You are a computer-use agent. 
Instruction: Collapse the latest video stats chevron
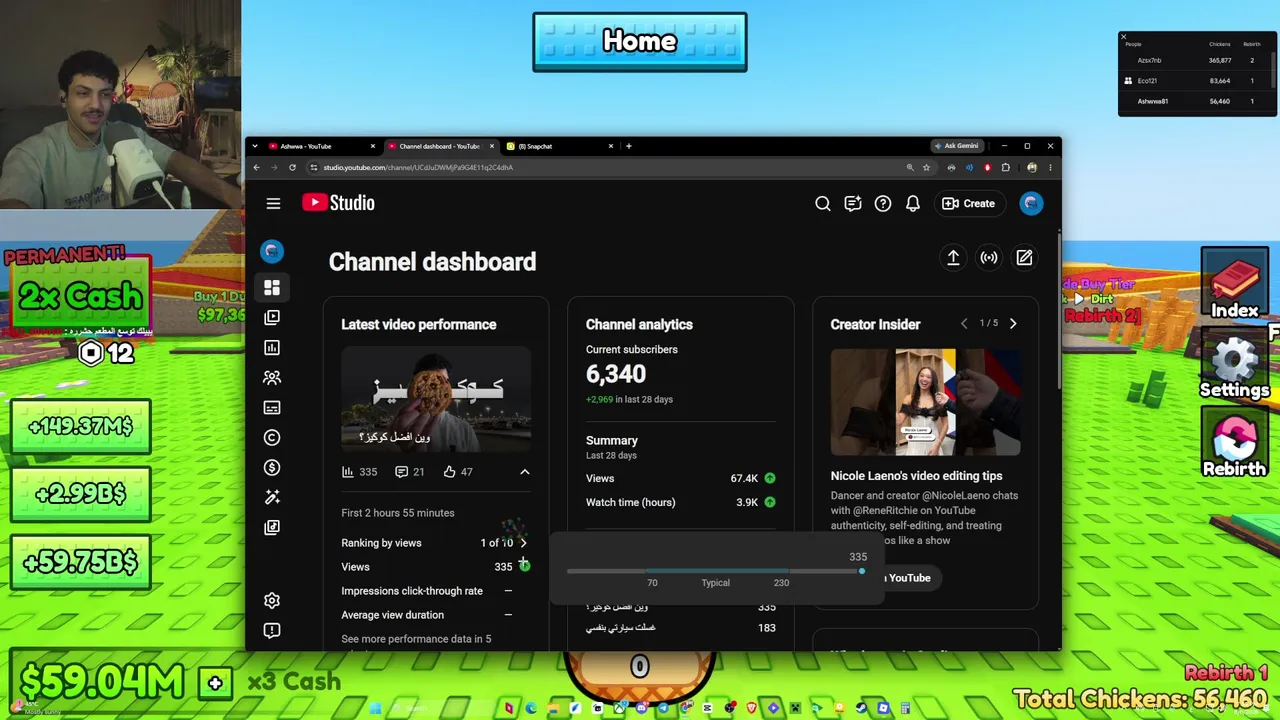click(524, 472)
